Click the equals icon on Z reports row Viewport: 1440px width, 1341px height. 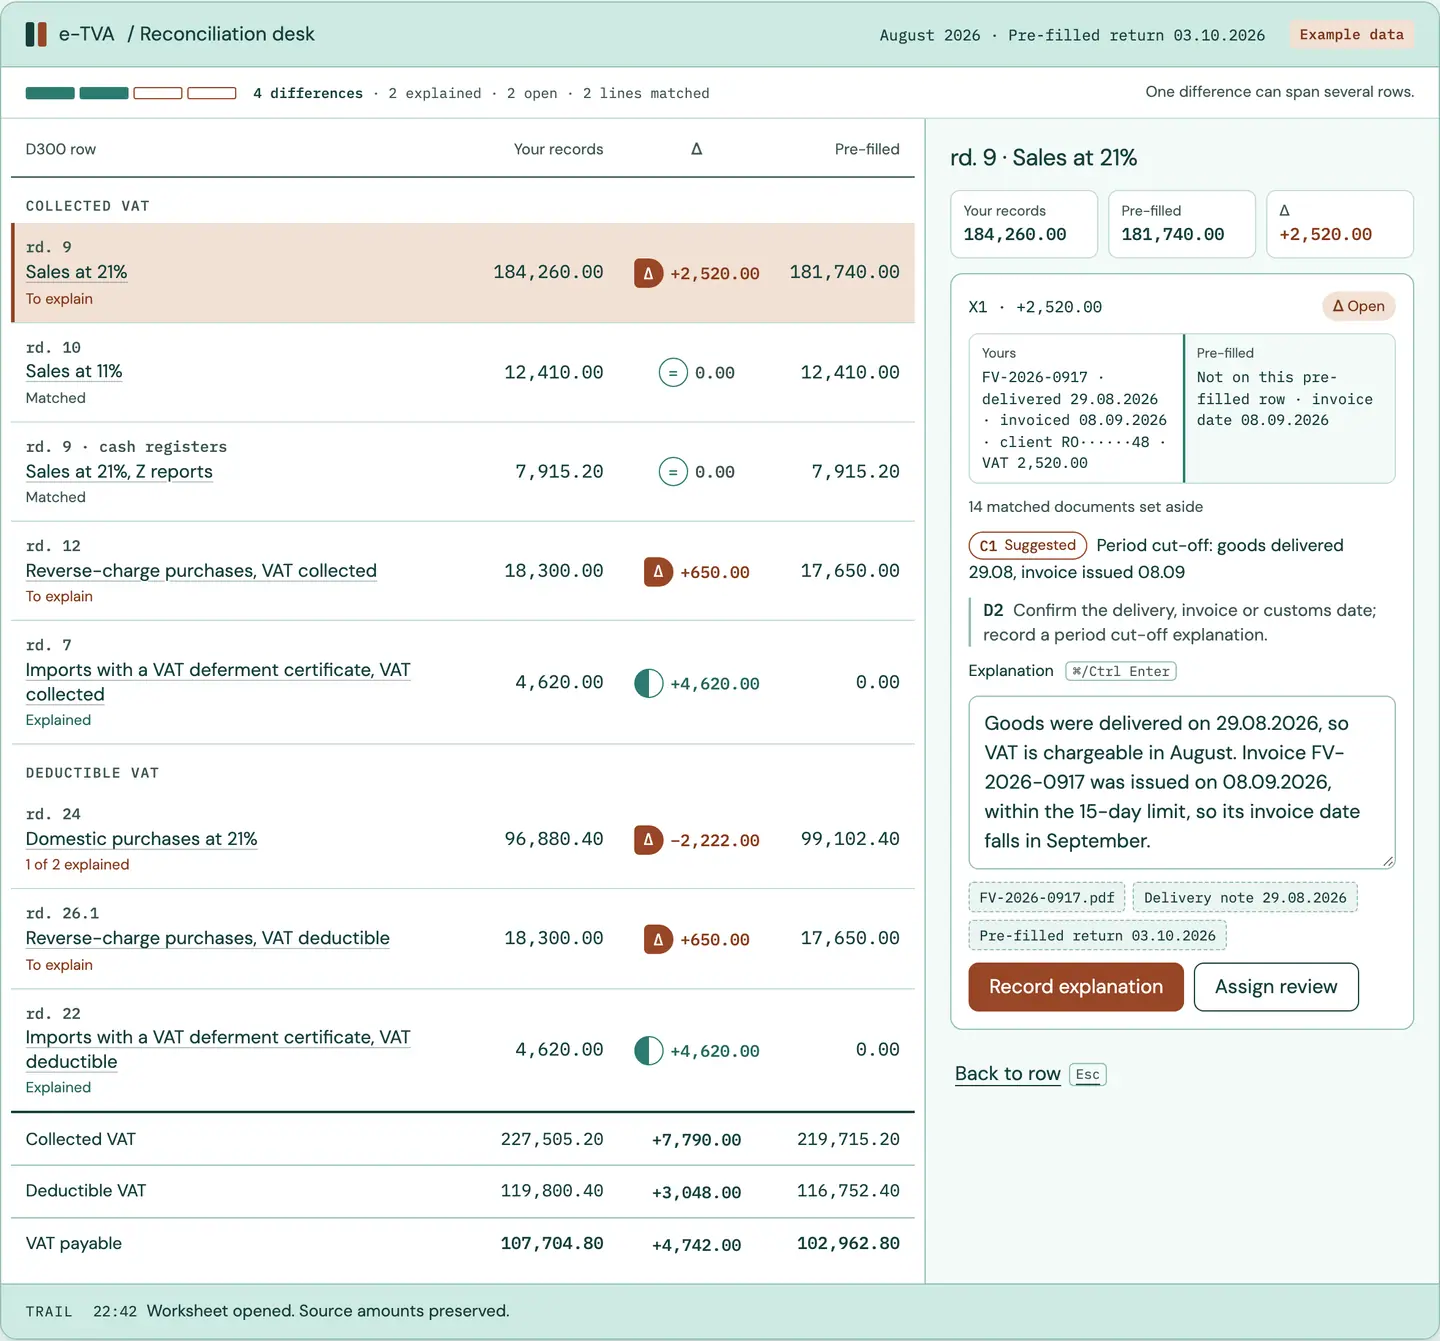(x=673, y=472)
